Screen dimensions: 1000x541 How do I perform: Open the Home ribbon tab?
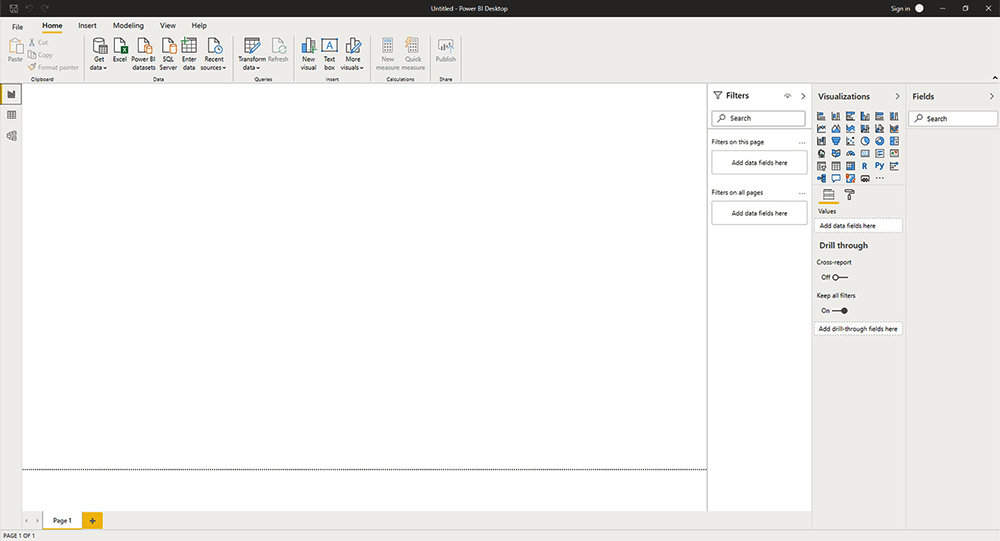52,26
